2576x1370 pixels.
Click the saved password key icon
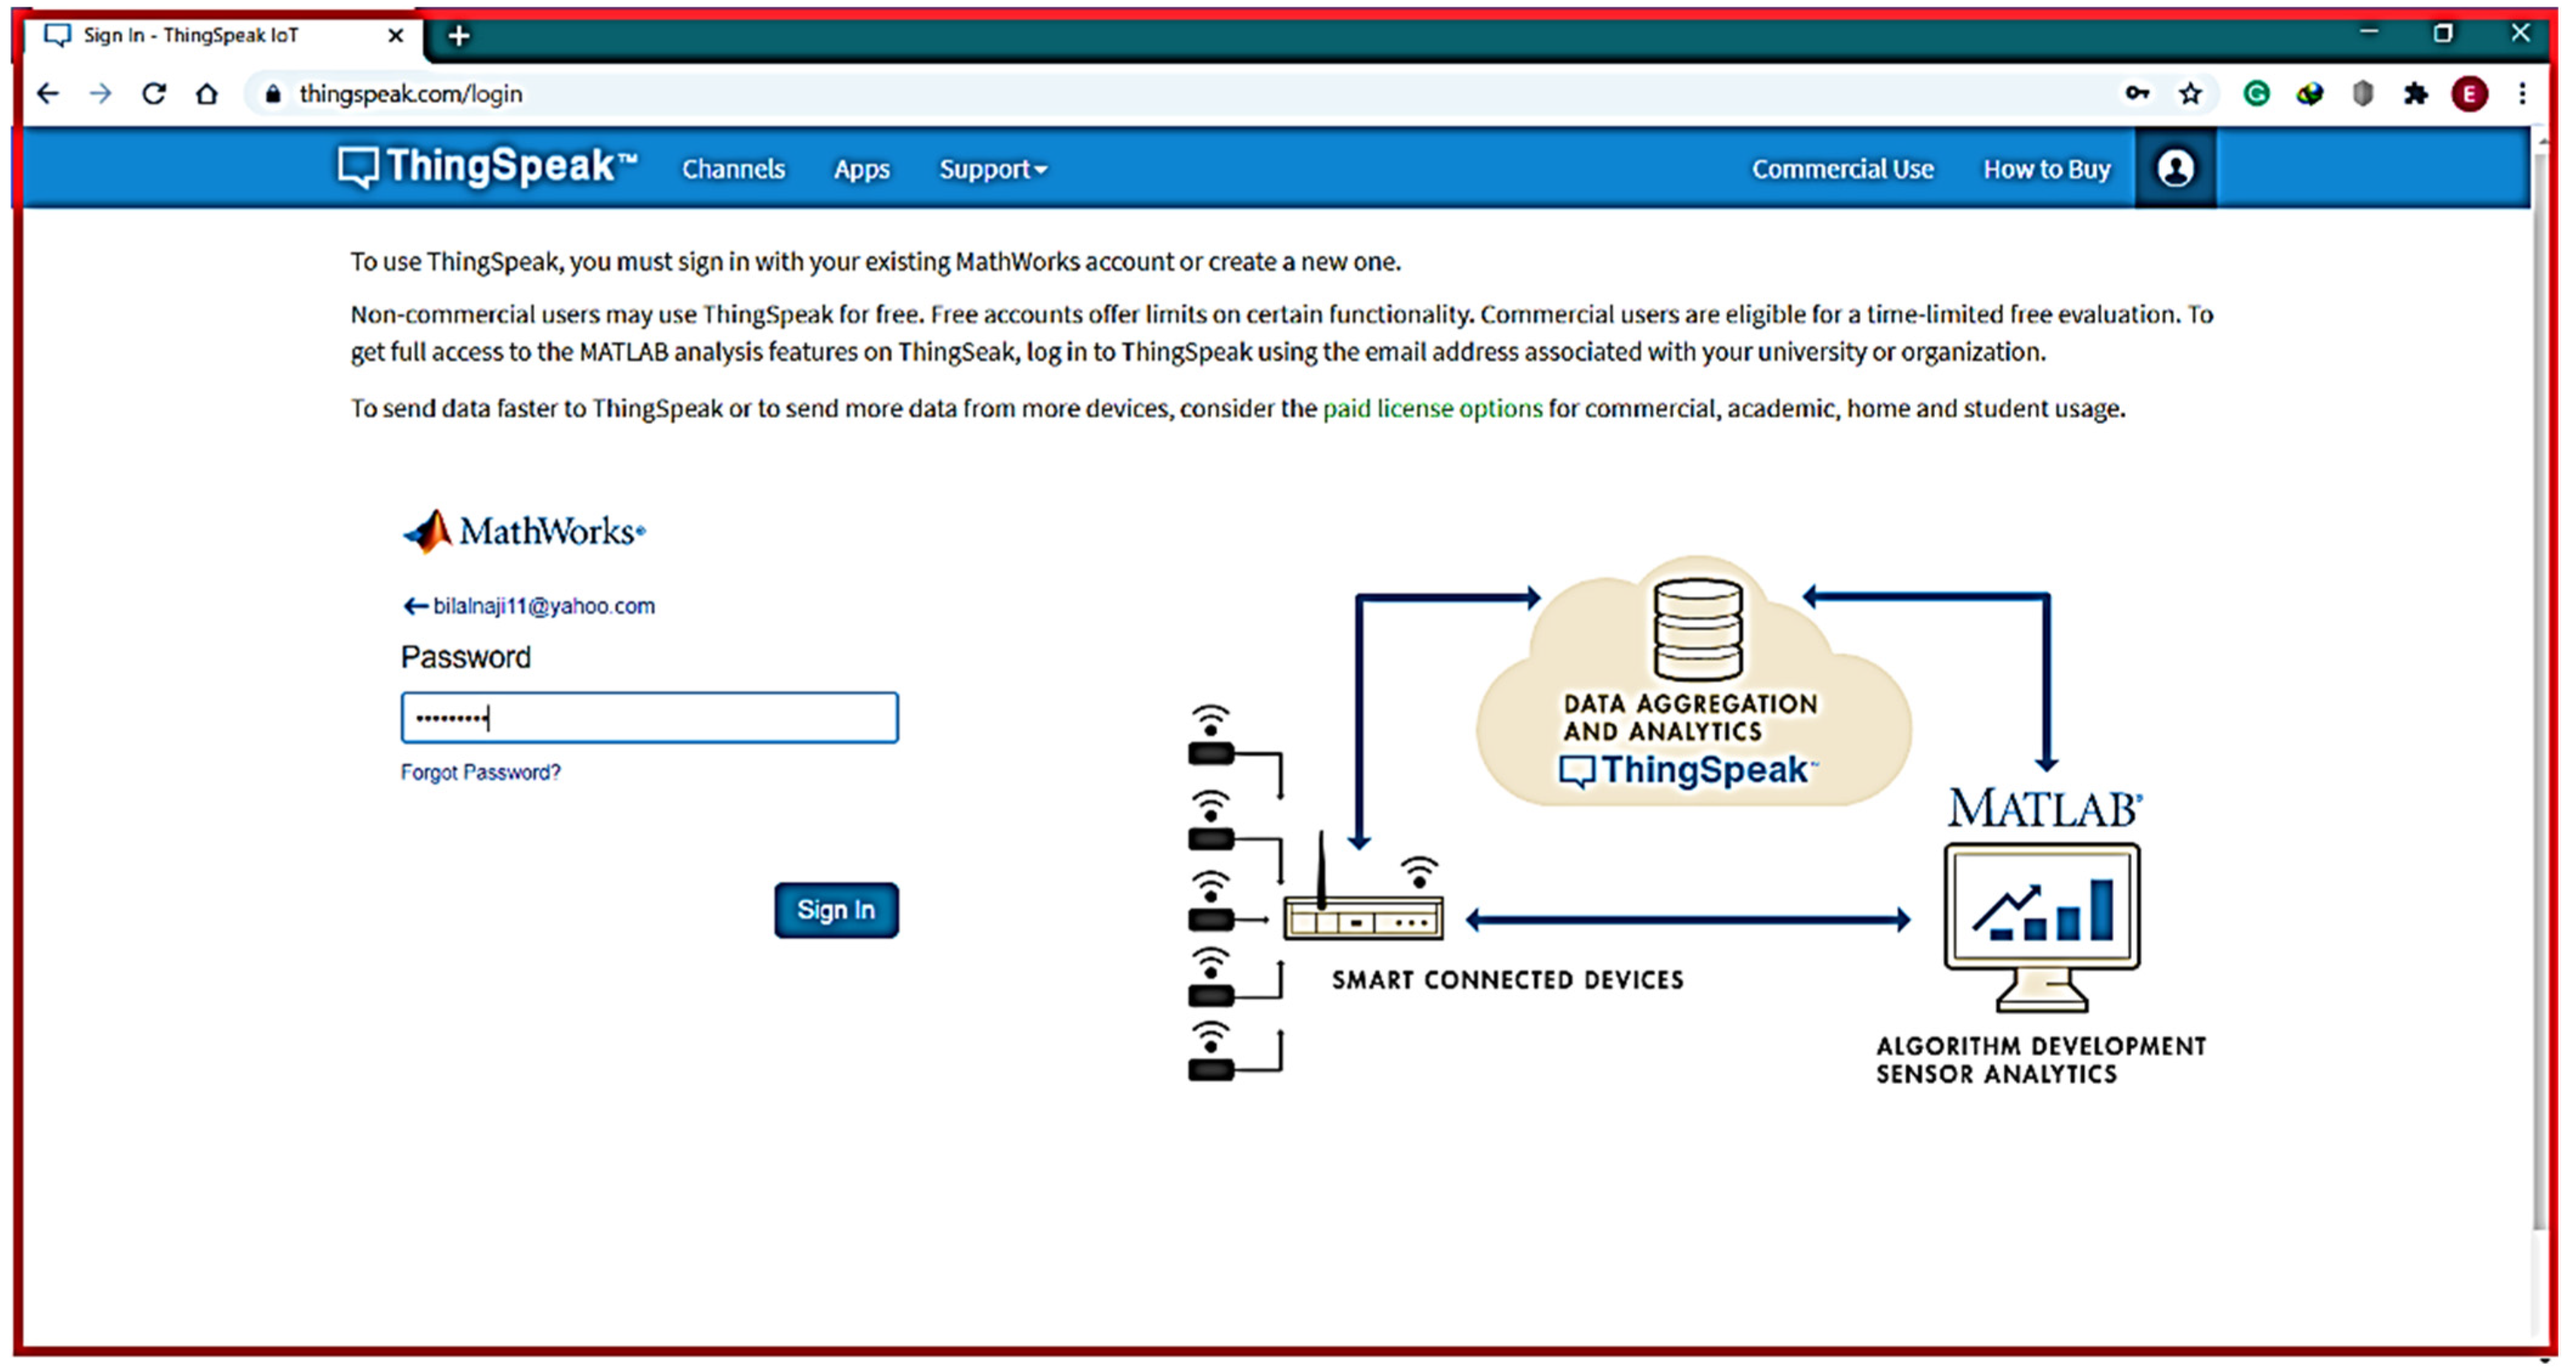pyautogui.click(x=2136, y=93)
